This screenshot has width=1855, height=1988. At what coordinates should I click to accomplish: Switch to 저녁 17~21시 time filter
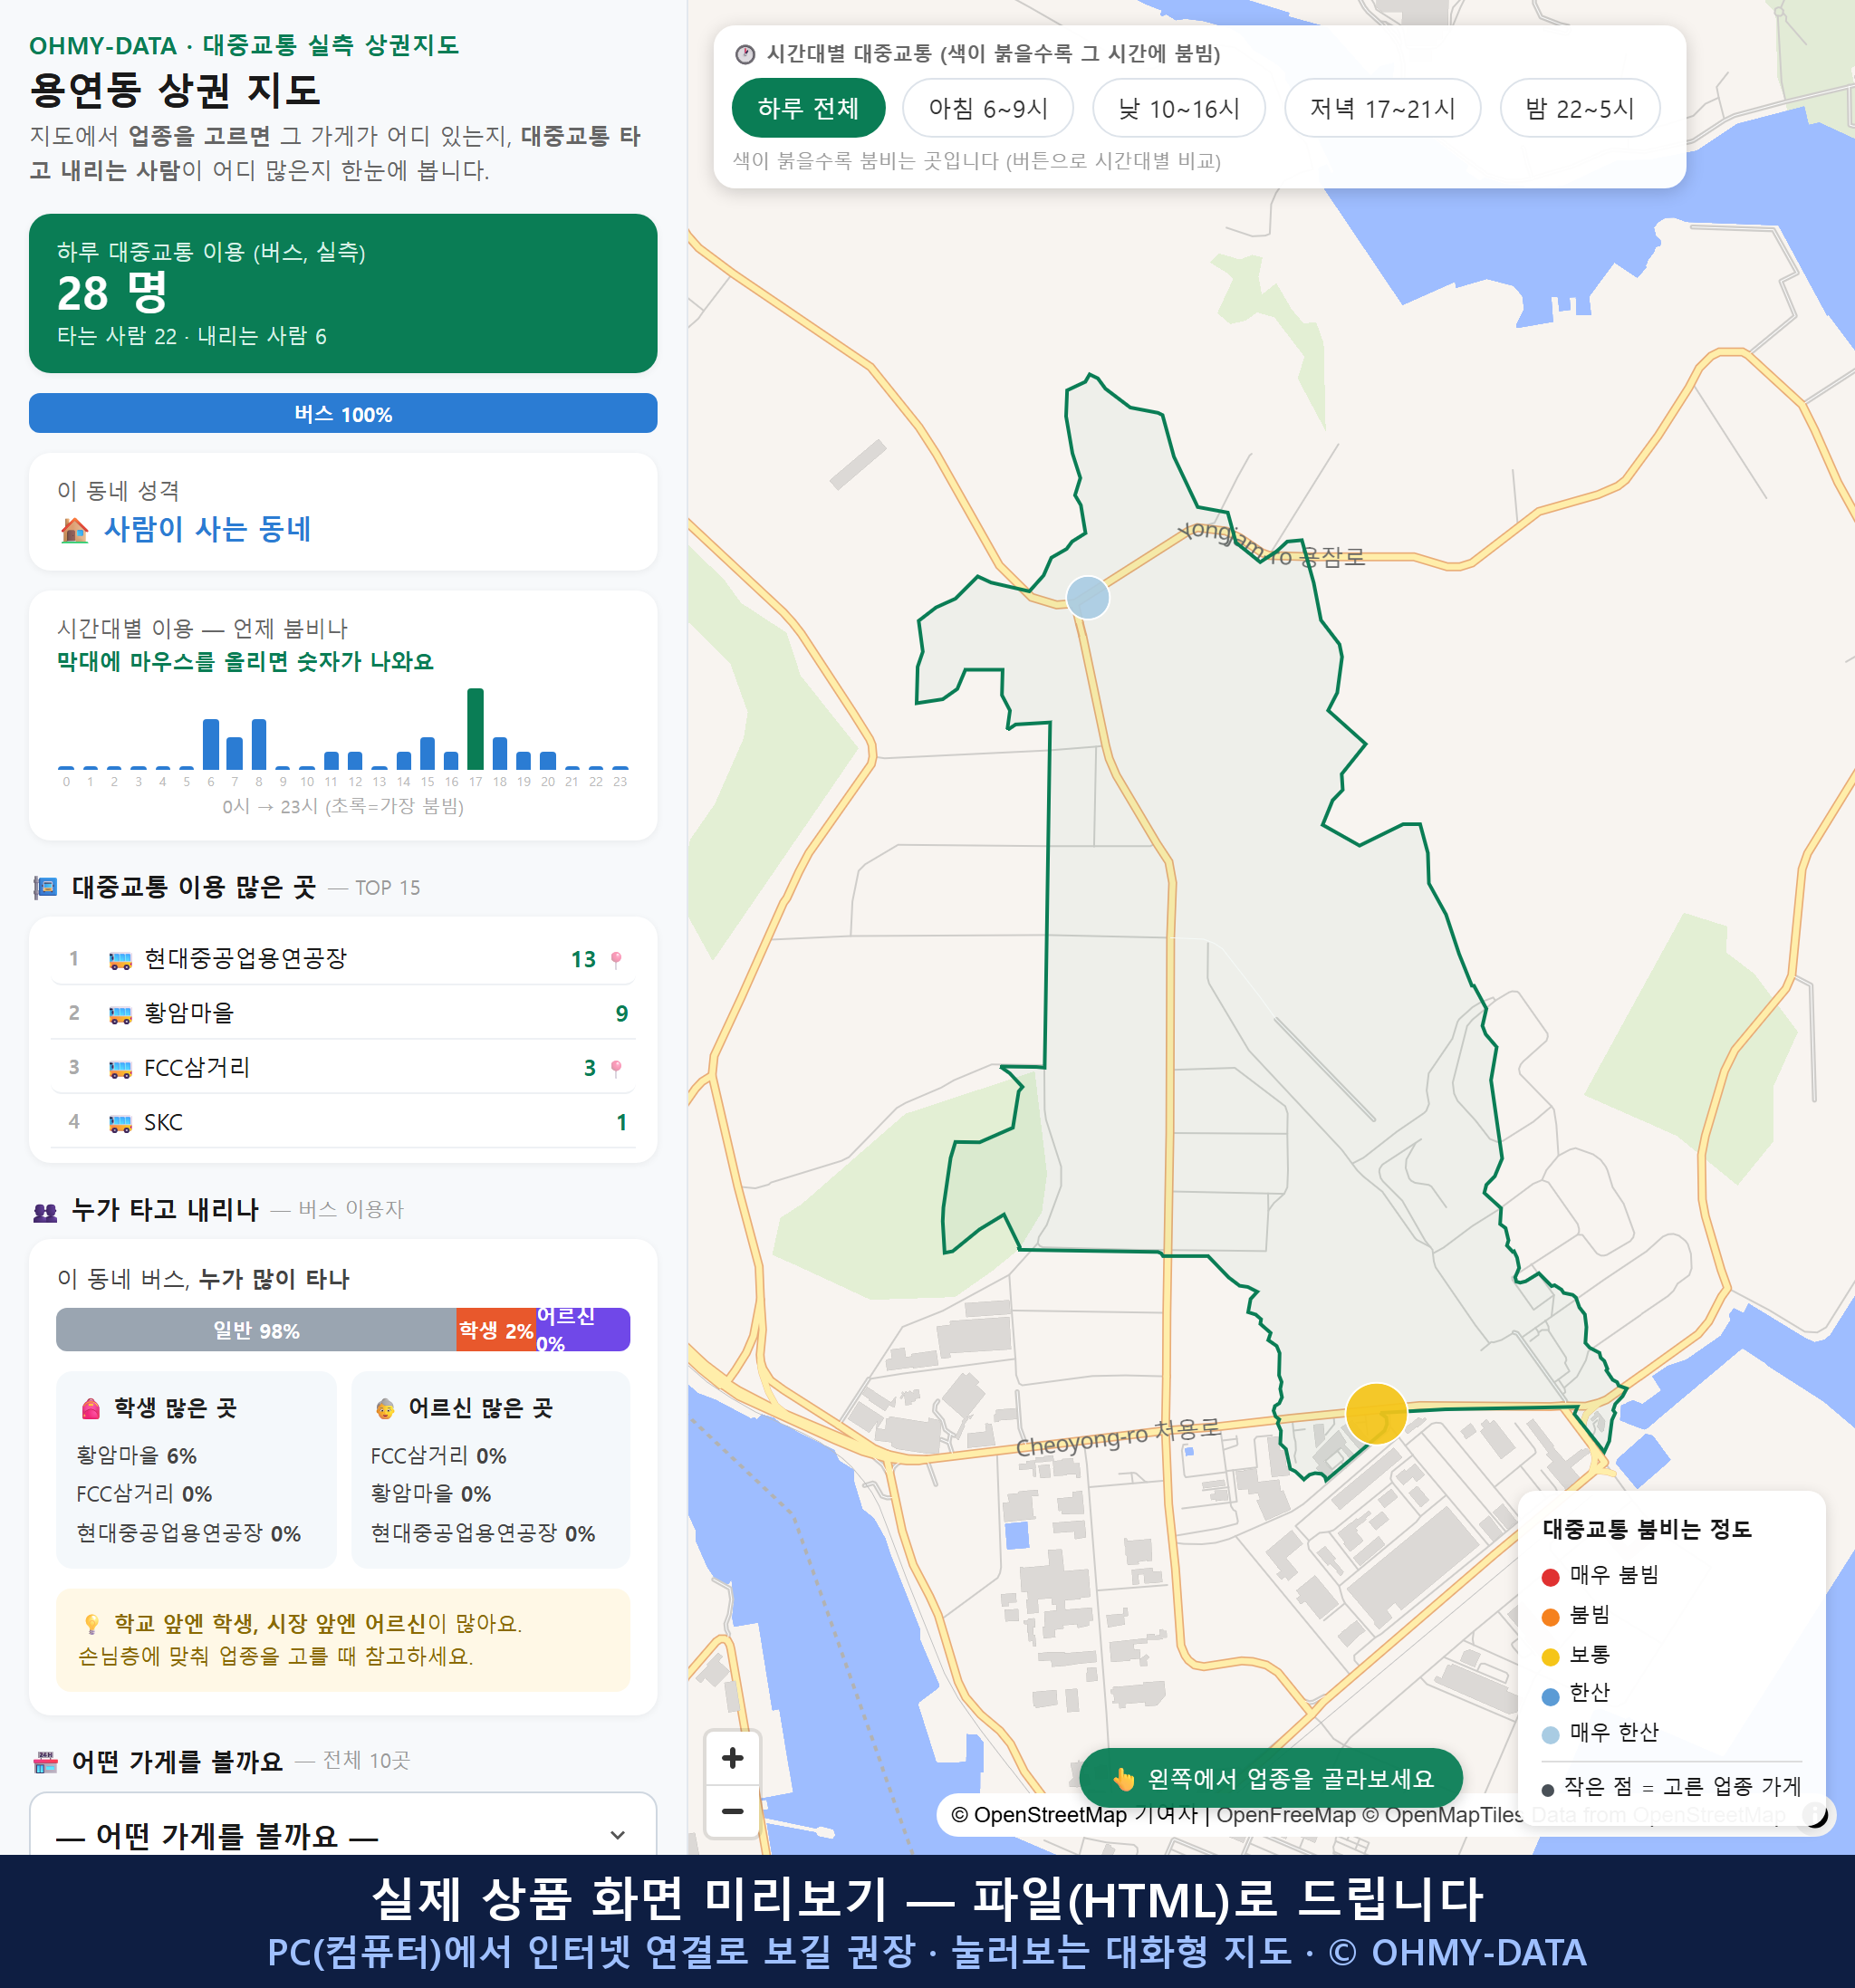point(1382,108)
